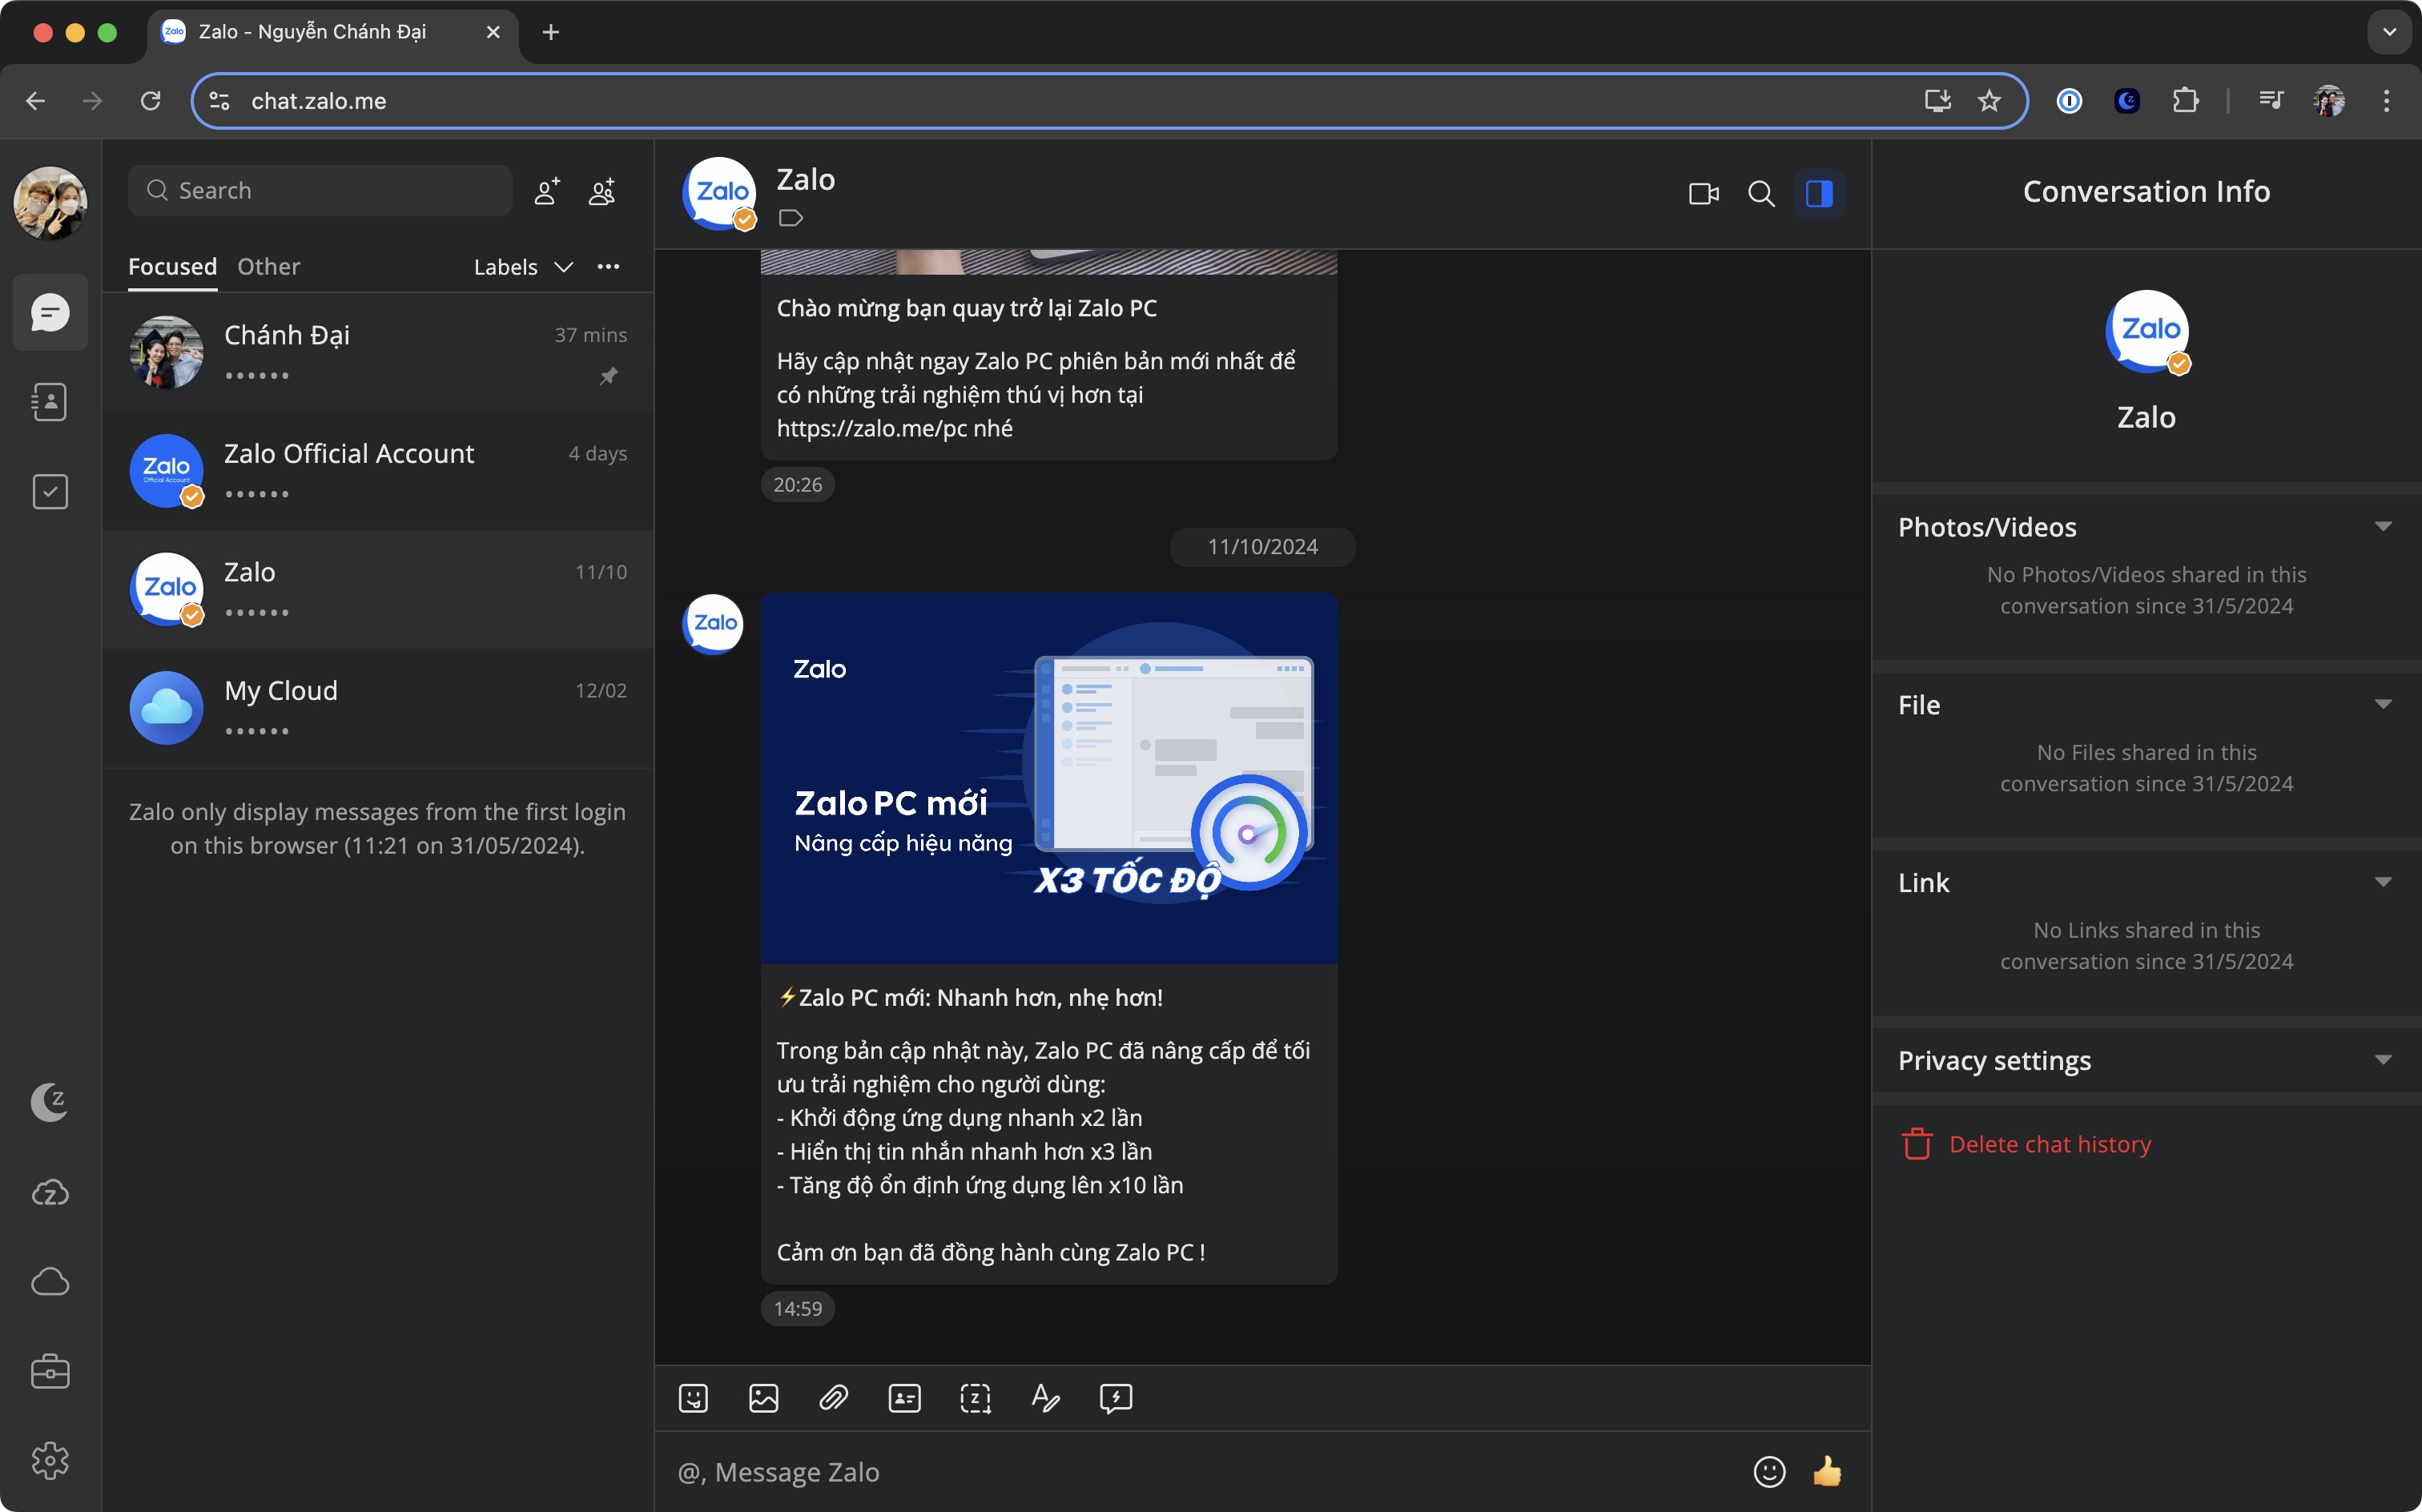
Task: Click the 1Password extension icon
Action: 2069,101
